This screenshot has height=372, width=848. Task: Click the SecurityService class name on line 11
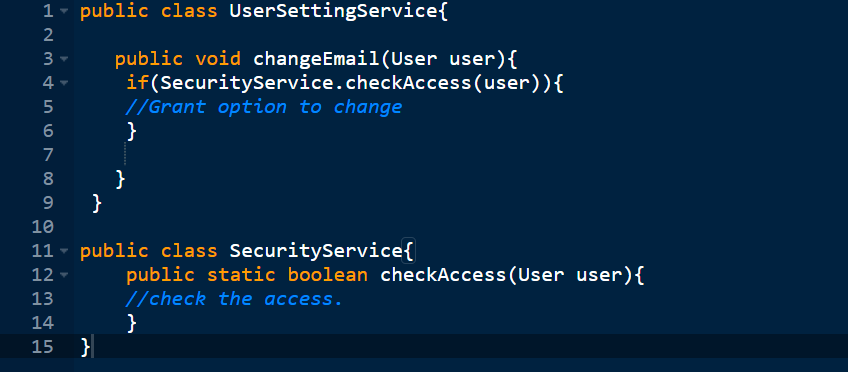316,251
